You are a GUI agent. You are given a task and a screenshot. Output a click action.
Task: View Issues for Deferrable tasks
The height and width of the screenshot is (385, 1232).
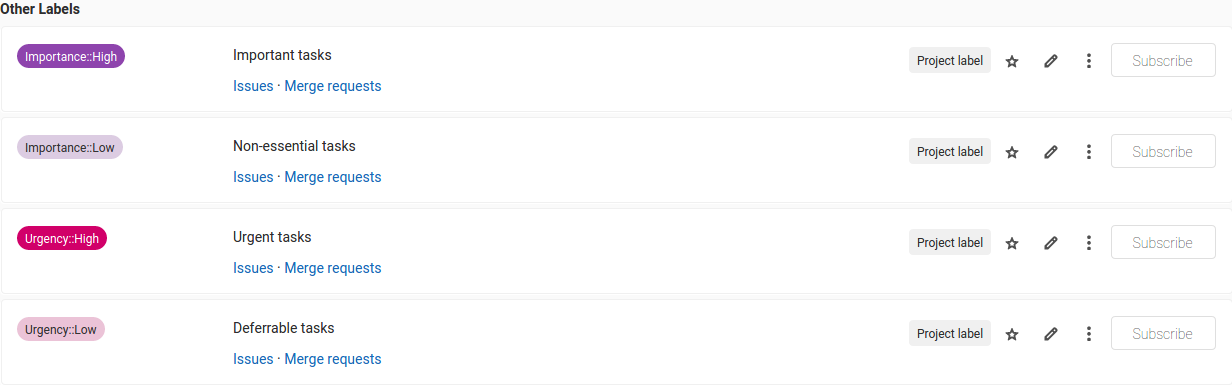[253, 359]
